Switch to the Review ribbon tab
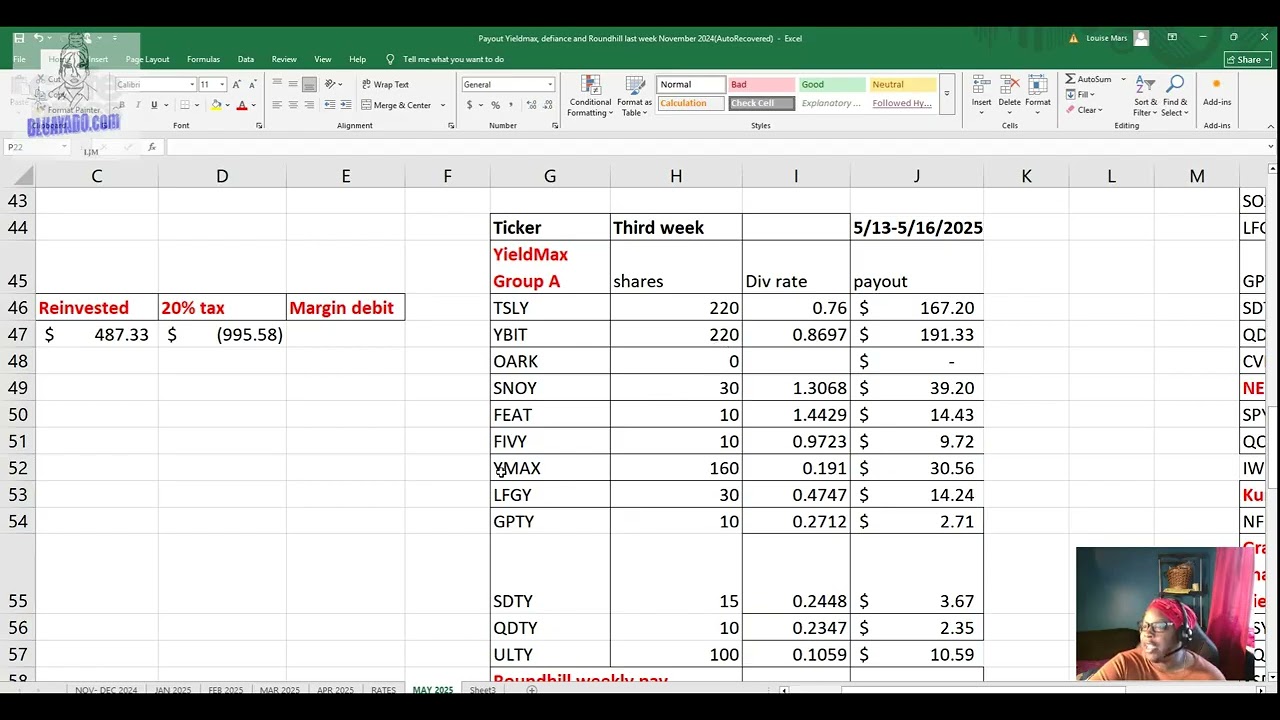1280x720 pixels. [x=284, y=59]
